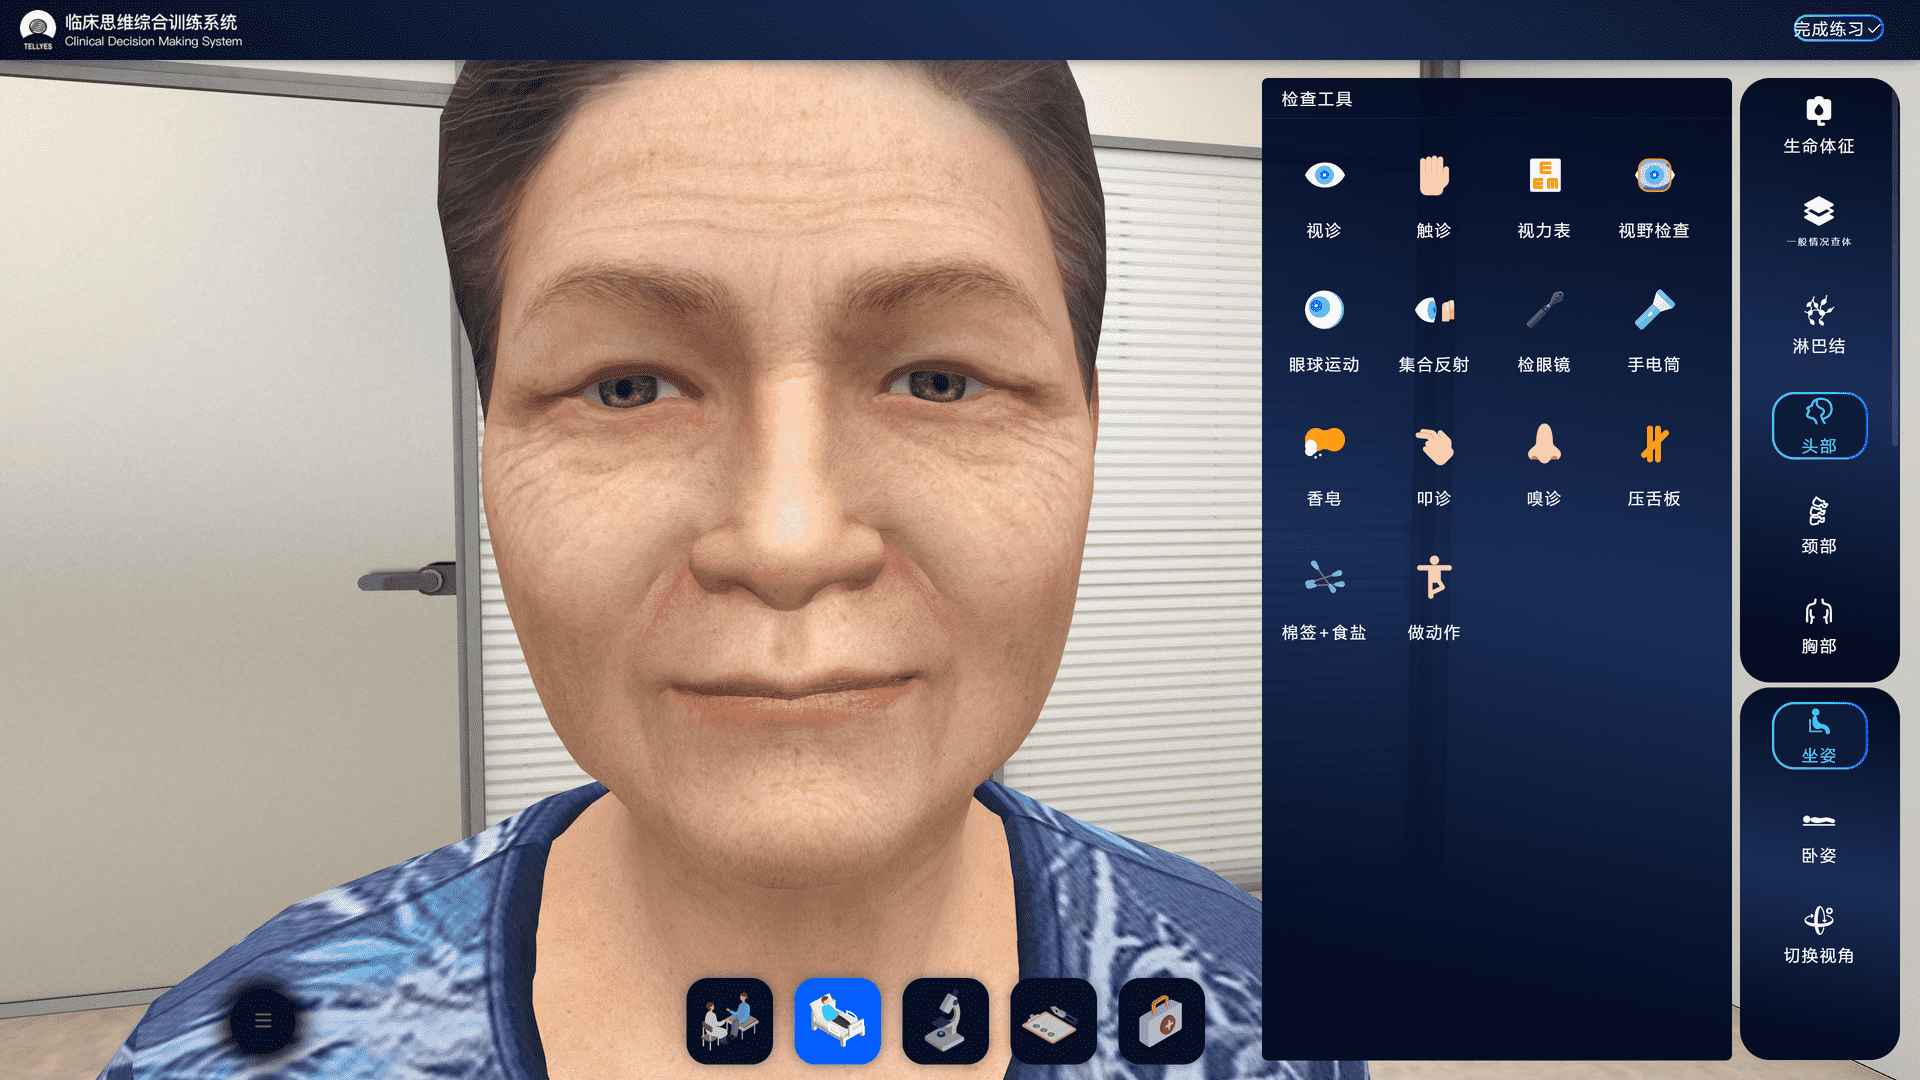Switch patient posture to 坐姿
This screenshot has height=1080, width=1920.
(1818, 735)
